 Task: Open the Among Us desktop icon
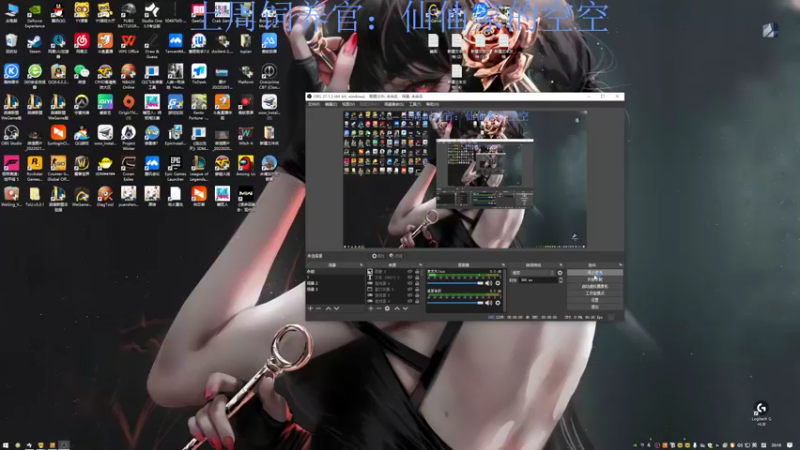coord(245,167)
